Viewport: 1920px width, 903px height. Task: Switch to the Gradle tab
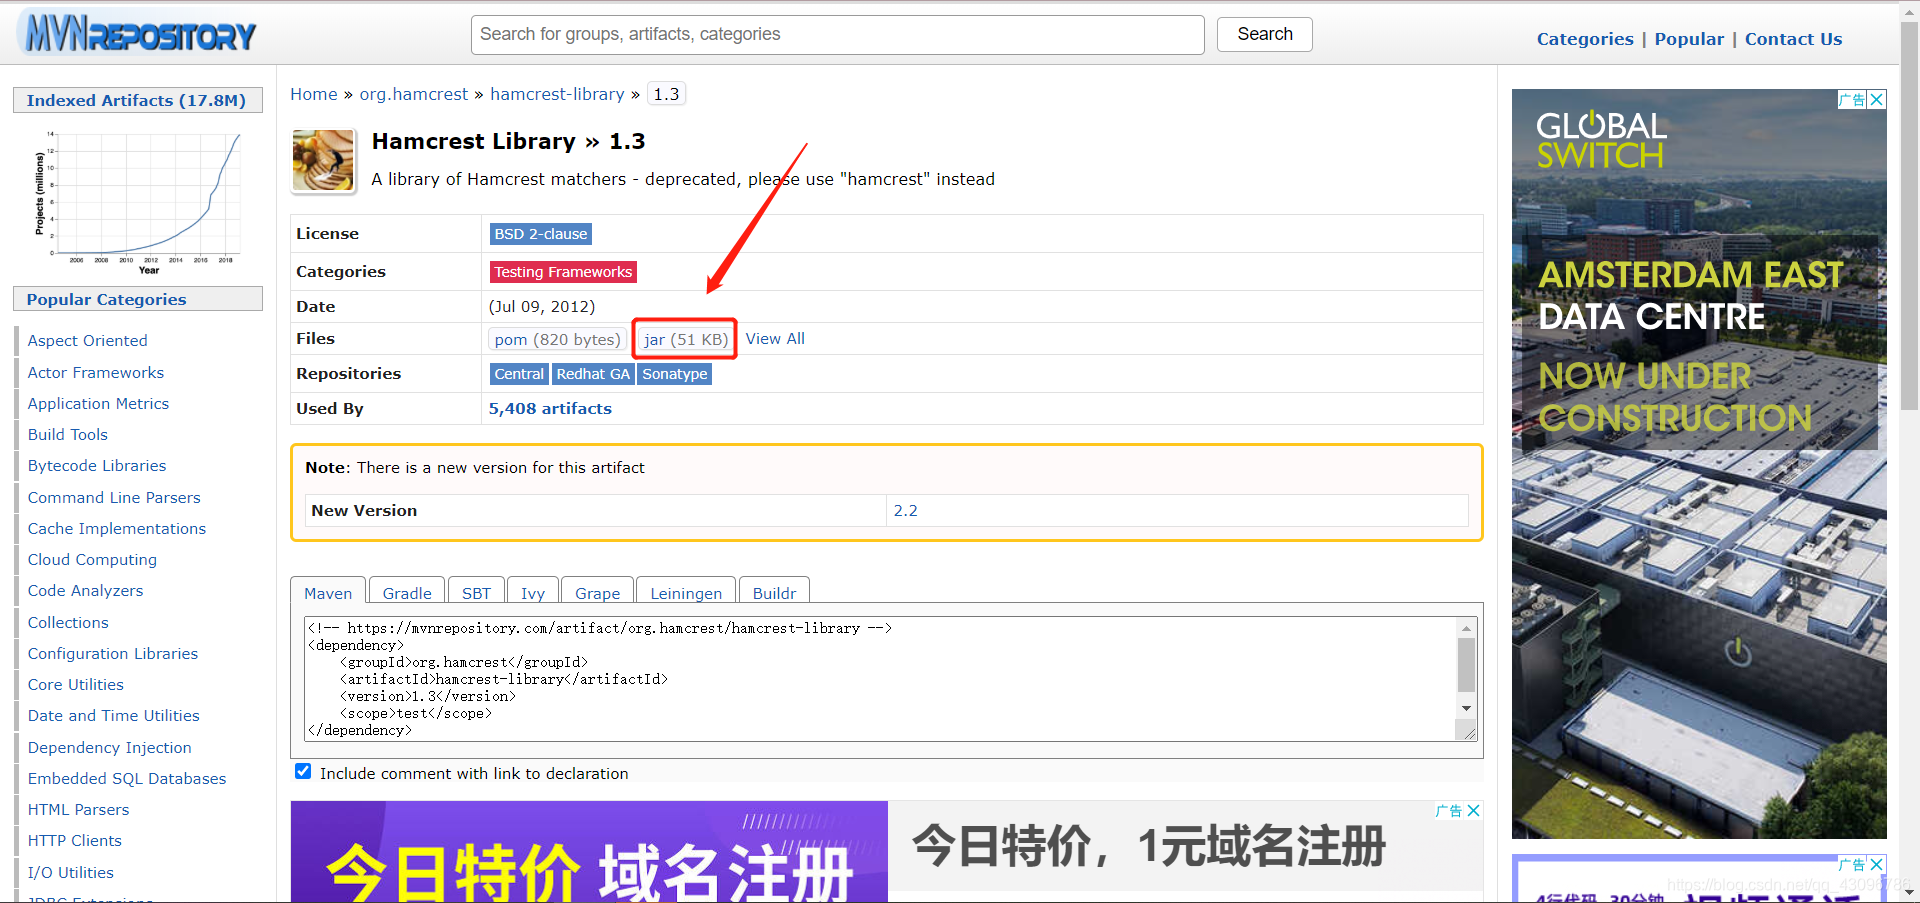click(407, 592)
